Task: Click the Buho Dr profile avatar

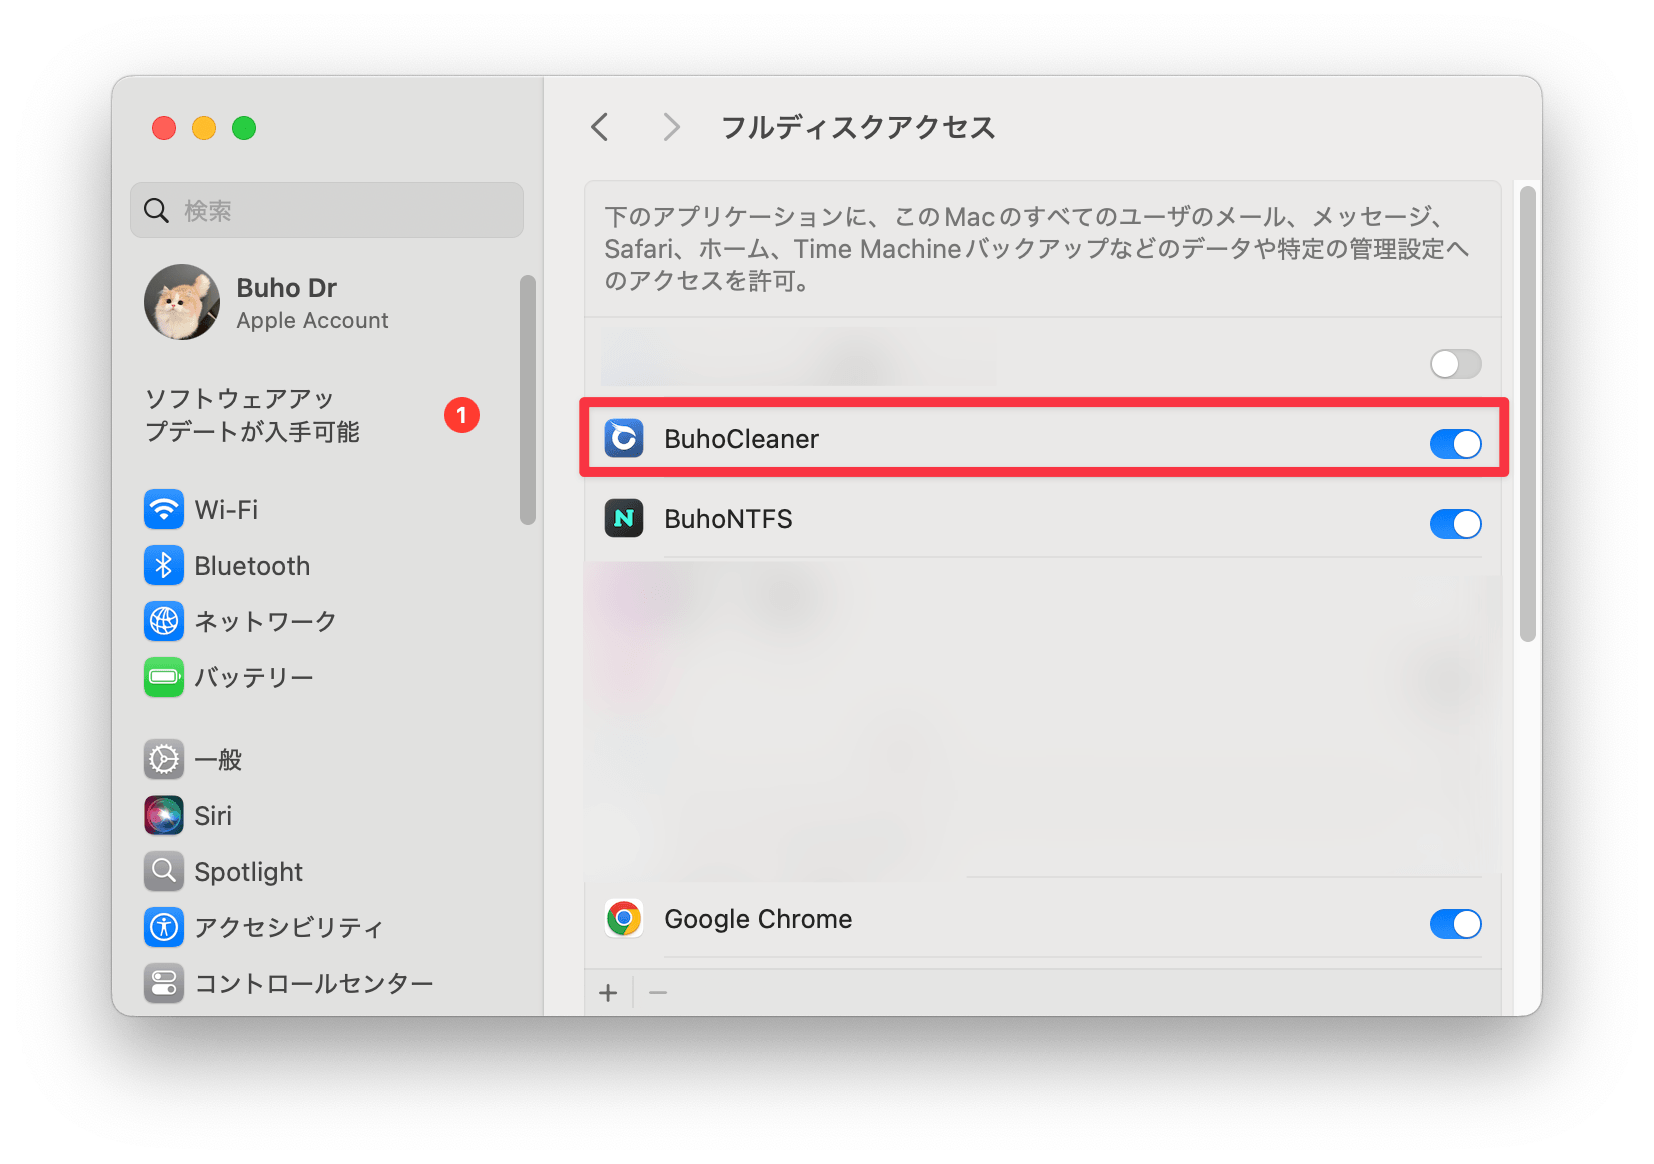Action: (x=182, y=302)
